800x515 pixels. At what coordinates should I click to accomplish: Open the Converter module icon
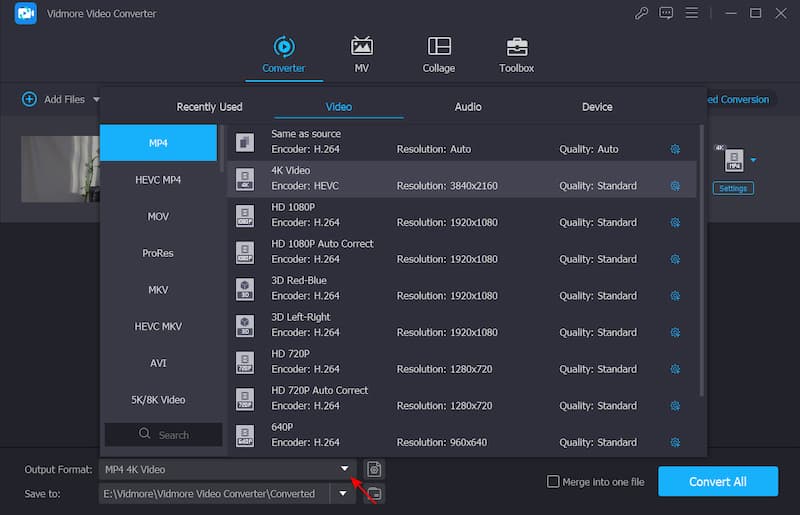tap(284, 47)
